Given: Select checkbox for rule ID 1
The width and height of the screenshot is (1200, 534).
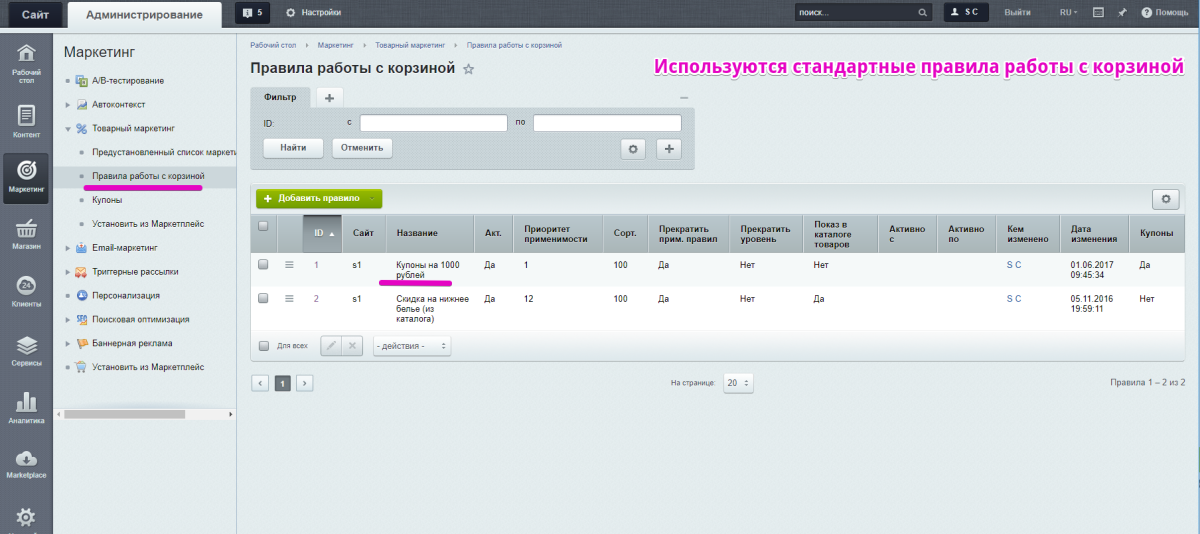Looking at the screenshot, I should pos(263,265).
